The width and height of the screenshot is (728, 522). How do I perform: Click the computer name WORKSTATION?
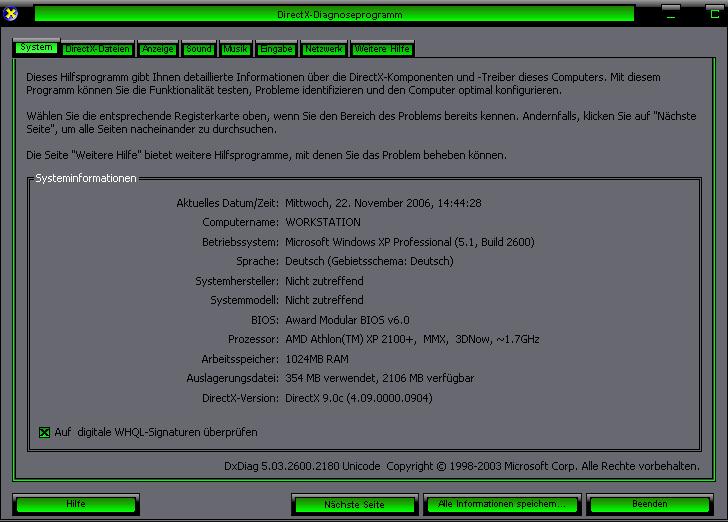coord(323,222)
